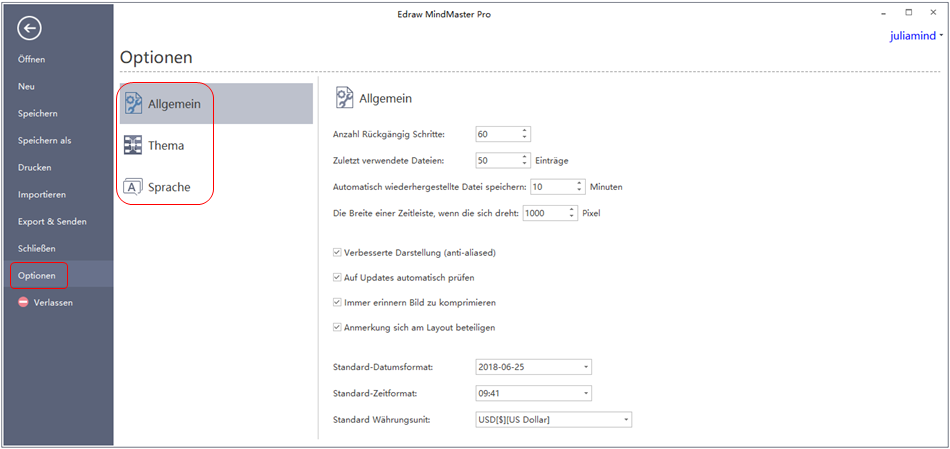
Task: Go to Drucken
Action: tap(35, 167)
